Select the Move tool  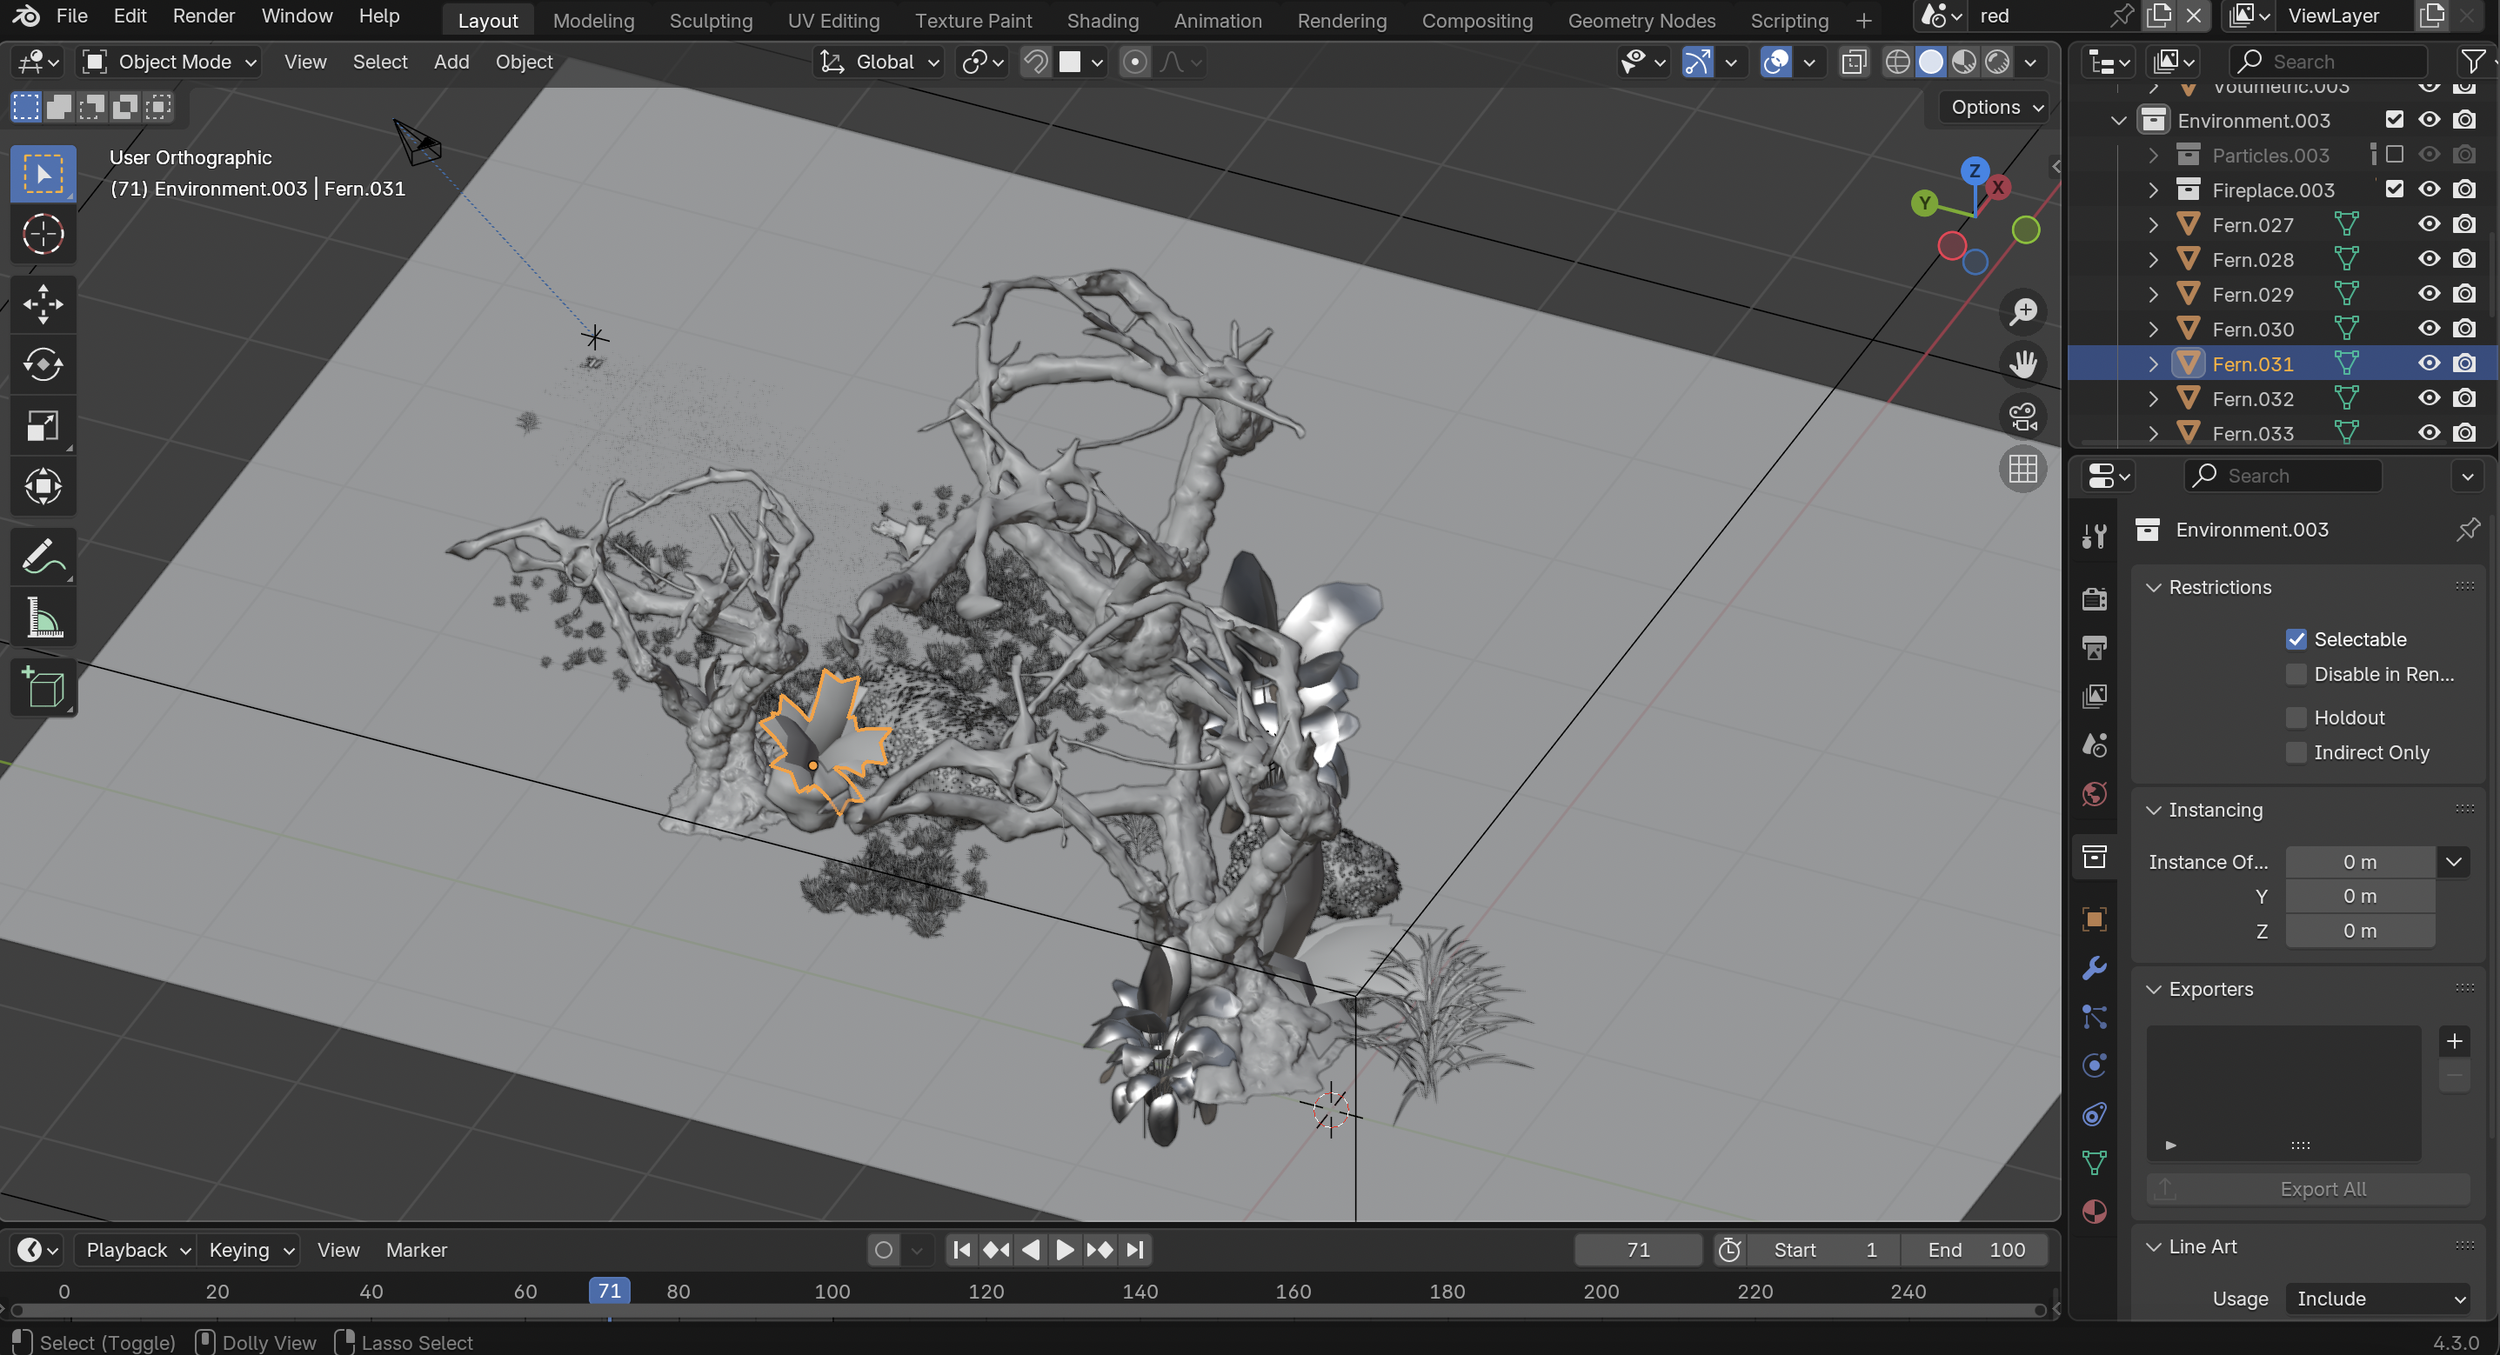tap(43, 304)
